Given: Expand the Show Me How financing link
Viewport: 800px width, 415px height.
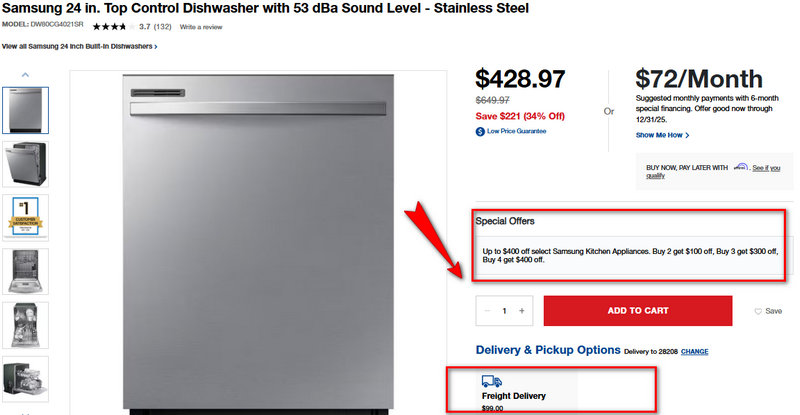Looking at the screenshot, I should (662, 135).
